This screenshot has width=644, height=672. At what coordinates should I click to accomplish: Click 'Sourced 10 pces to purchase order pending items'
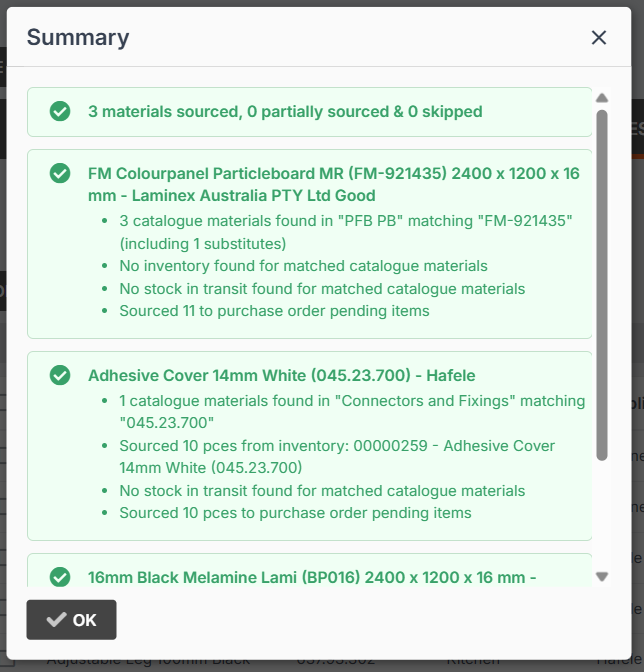(x=295, y=513)
